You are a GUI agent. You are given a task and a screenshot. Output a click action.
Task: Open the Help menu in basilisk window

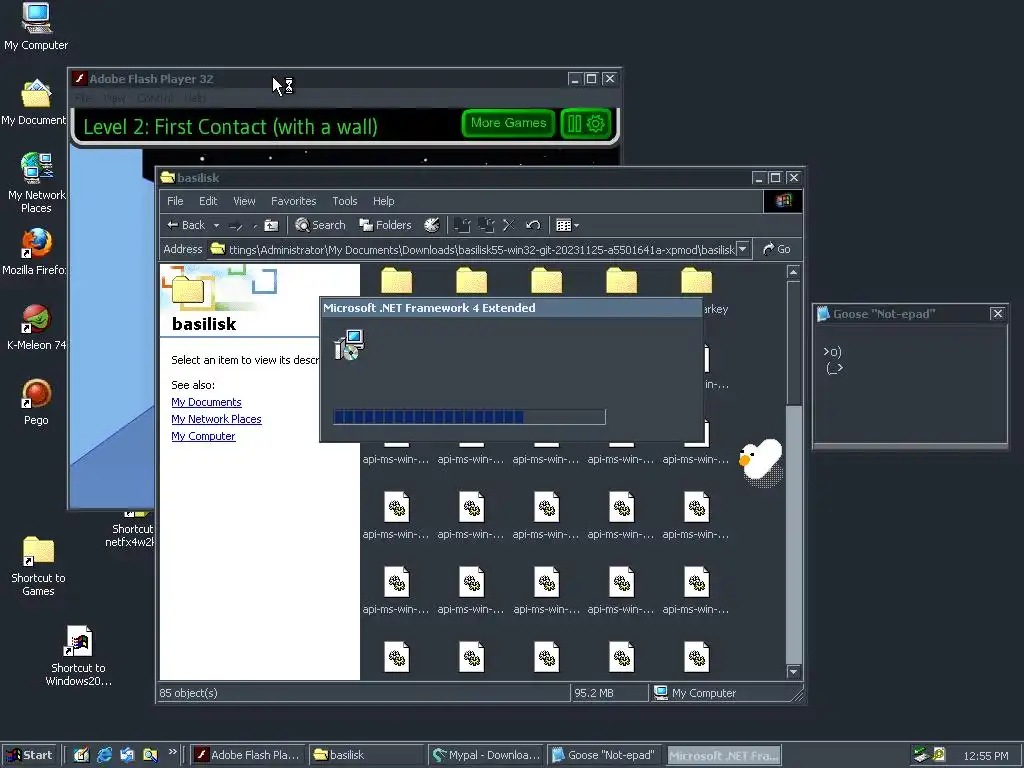point(383,201)
